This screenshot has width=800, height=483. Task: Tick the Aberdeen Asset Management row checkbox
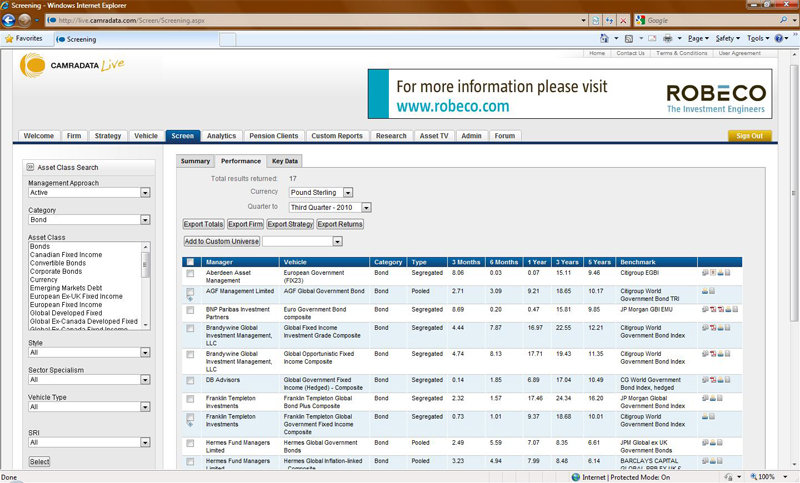point(190,273)
